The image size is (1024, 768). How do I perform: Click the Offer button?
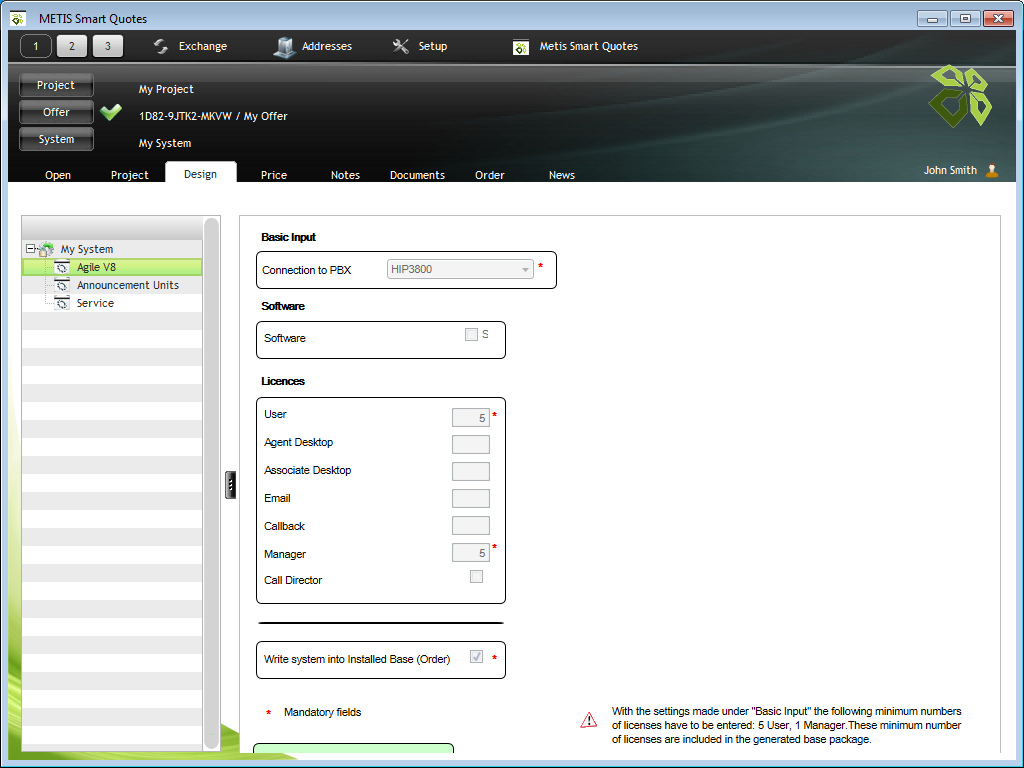point(56,112)
